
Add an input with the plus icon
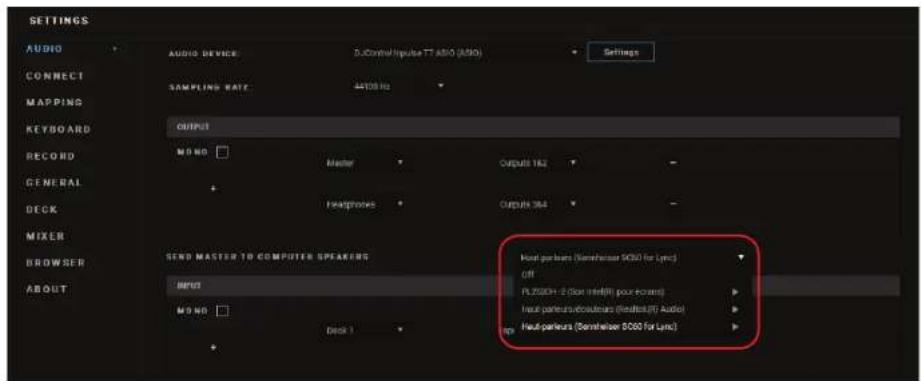(x=214, y=348)
